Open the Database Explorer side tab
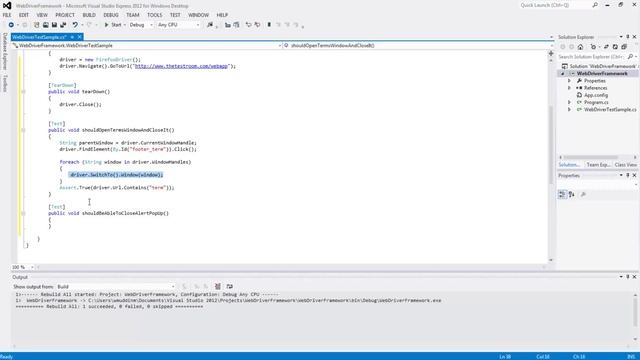Image resolution: width=640 pixels, height=360 pixels. click(5, 51)
